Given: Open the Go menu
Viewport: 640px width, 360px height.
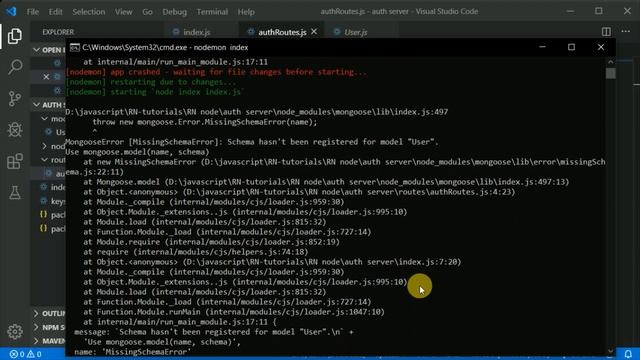Looking at the screenshot, I should point(147,12).
